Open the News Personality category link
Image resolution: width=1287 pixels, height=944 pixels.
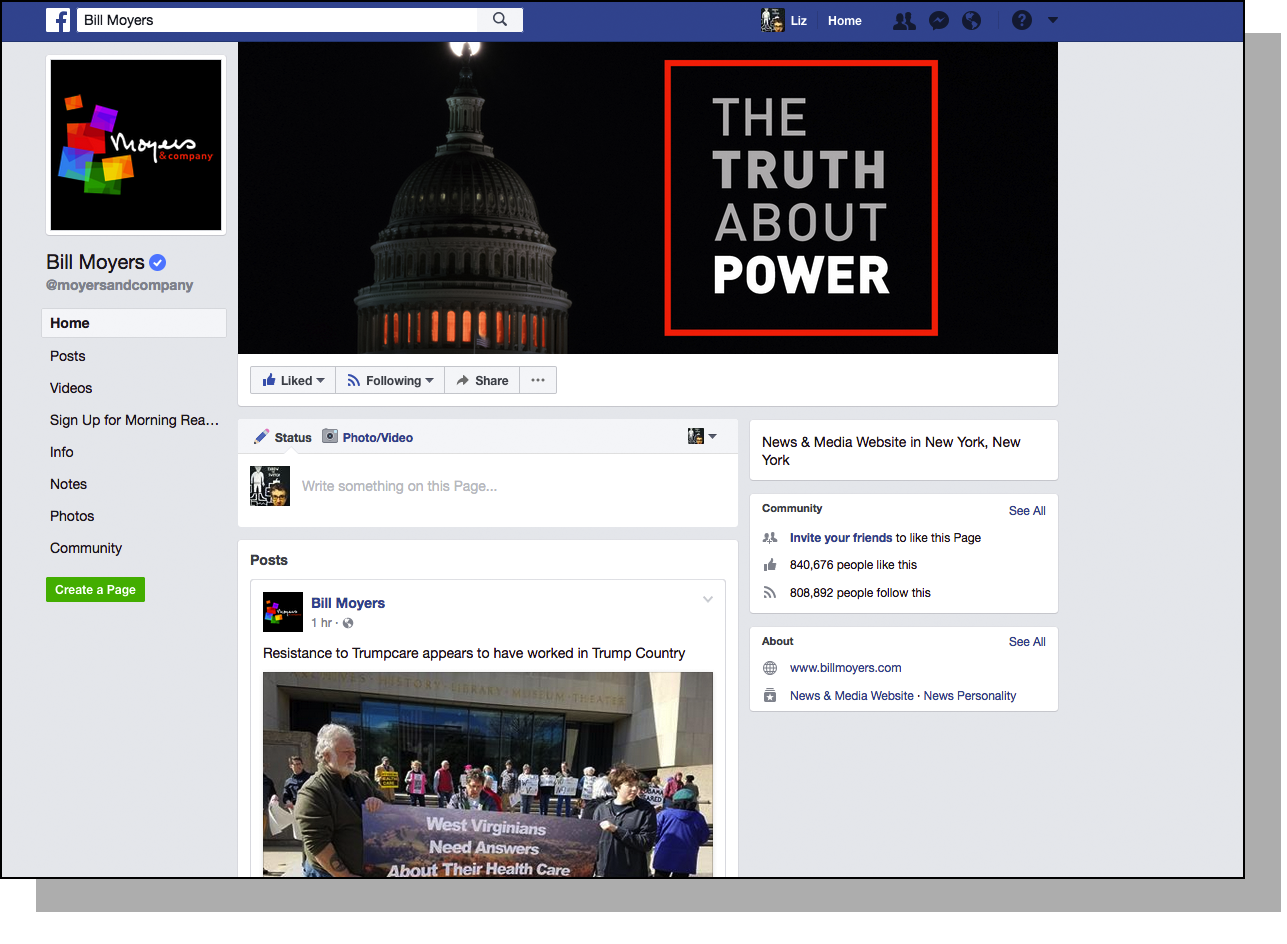(970, 696)
